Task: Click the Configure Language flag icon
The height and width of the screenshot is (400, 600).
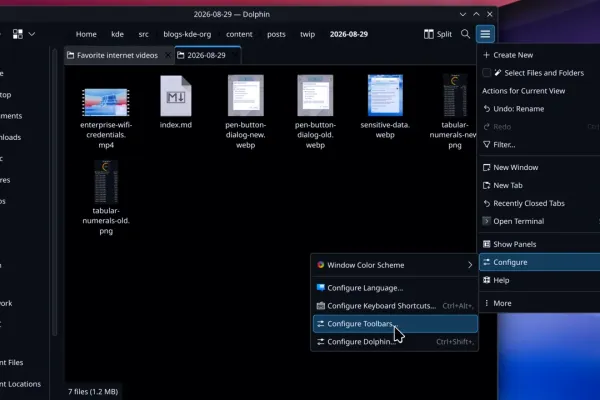Action: (321, 287)
